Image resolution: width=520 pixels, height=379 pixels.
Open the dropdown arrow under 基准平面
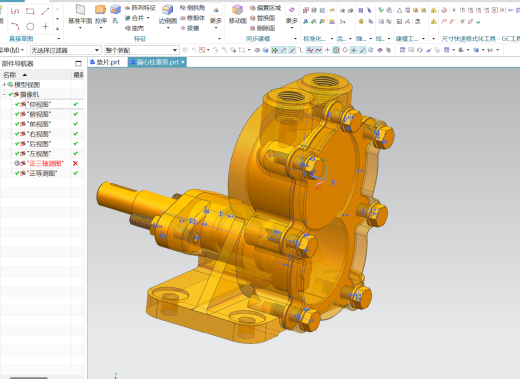click(x=80, y=28)
